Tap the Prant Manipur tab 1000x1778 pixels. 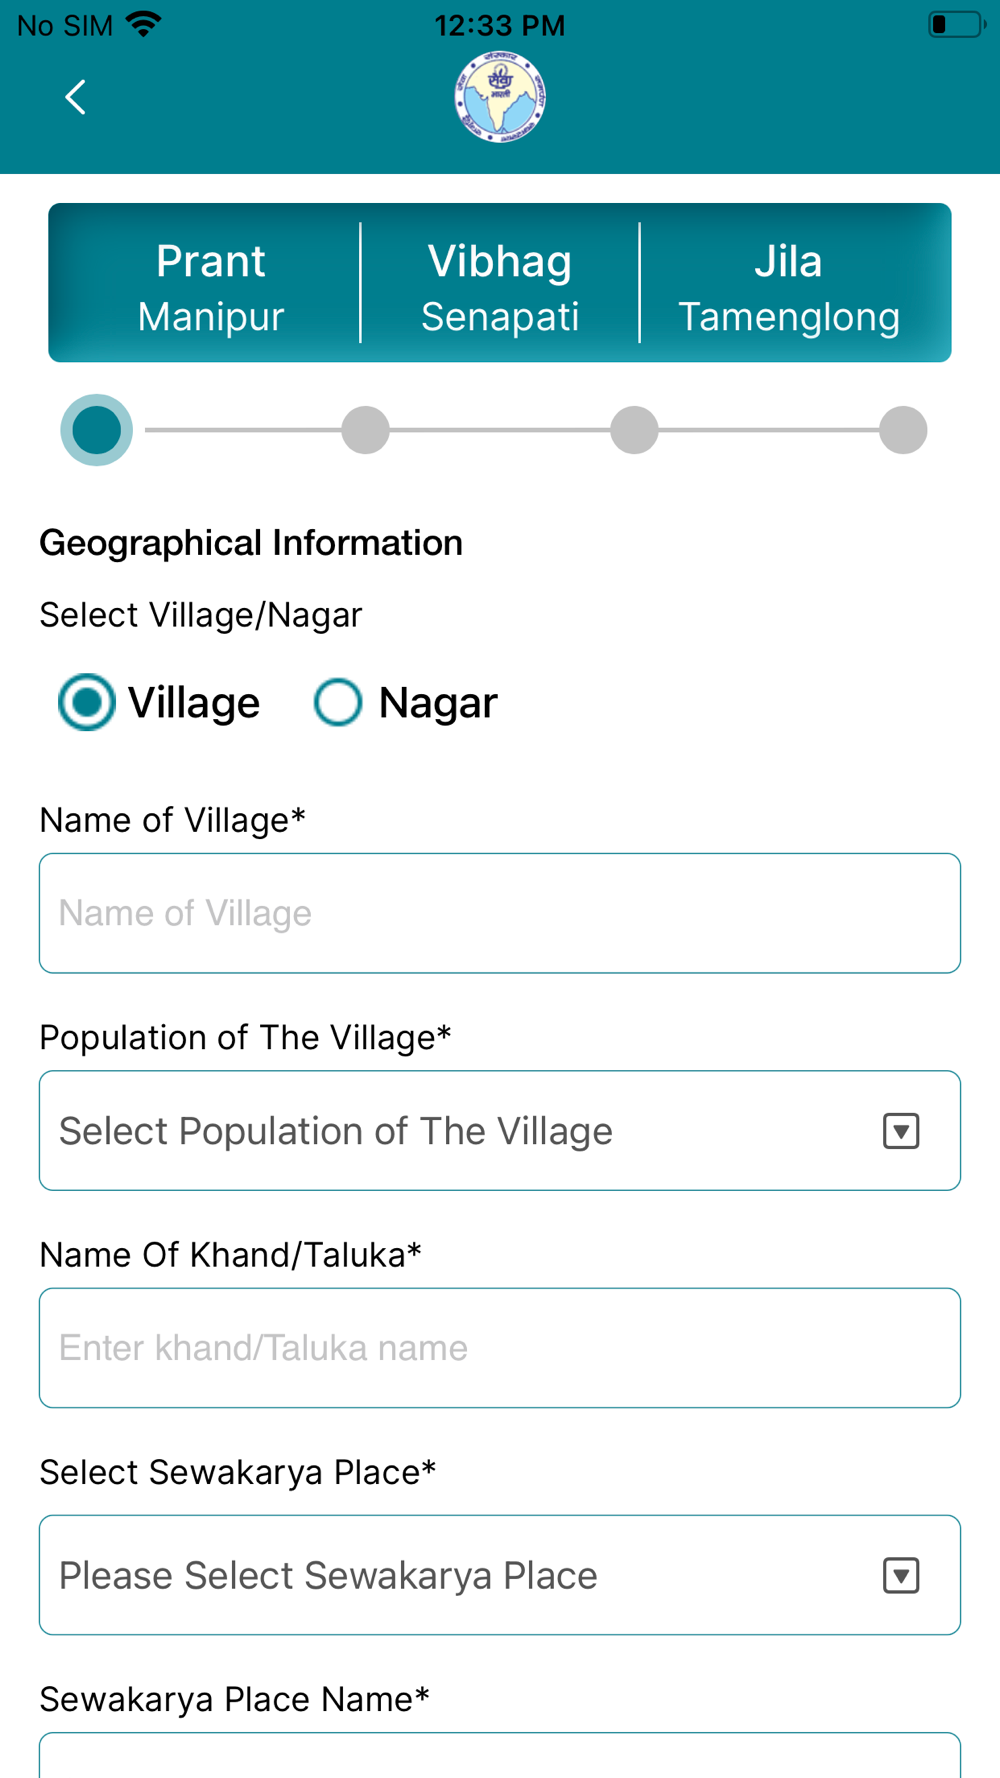coord(210,287)
